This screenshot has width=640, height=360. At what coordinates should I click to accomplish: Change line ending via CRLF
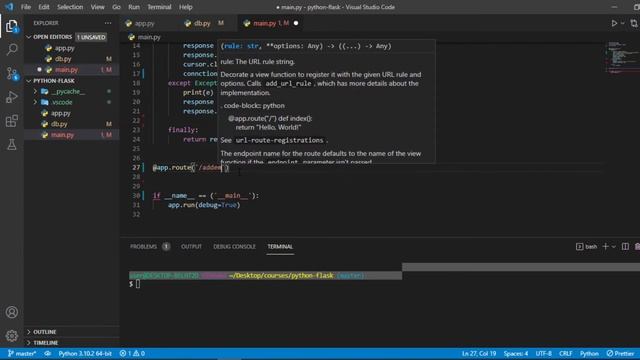pos(565,353)
